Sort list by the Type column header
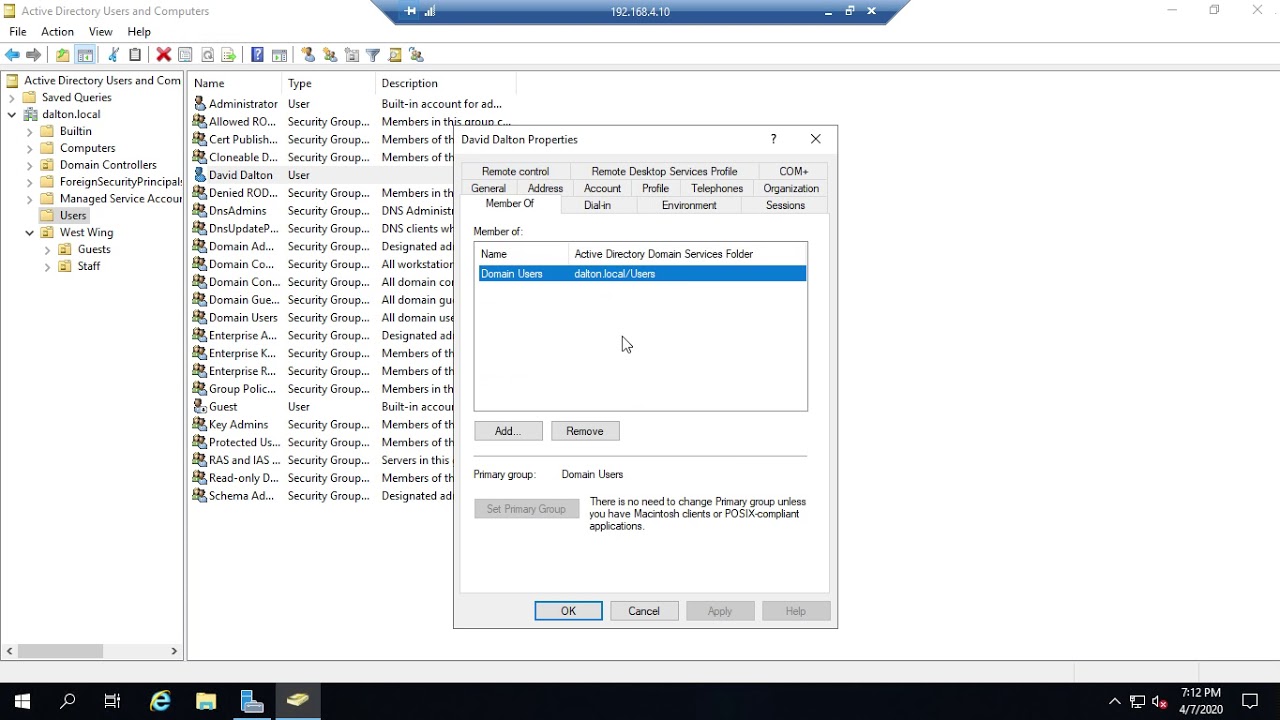 328,83
